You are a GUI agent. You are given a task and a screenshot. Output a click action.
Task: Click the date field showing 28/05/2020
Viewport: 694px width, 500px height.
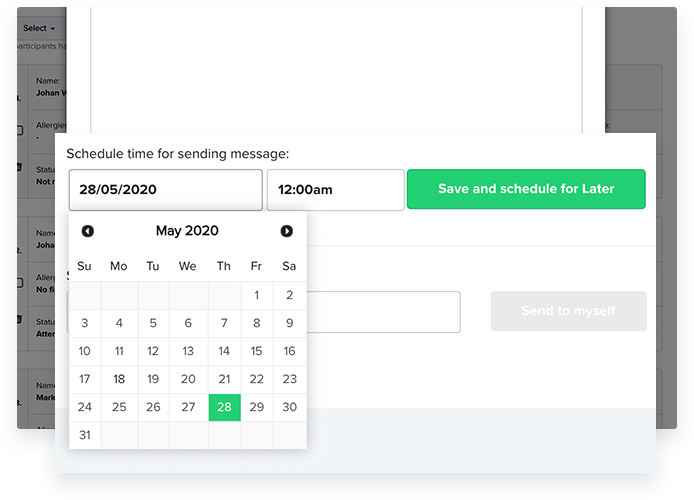166,189
